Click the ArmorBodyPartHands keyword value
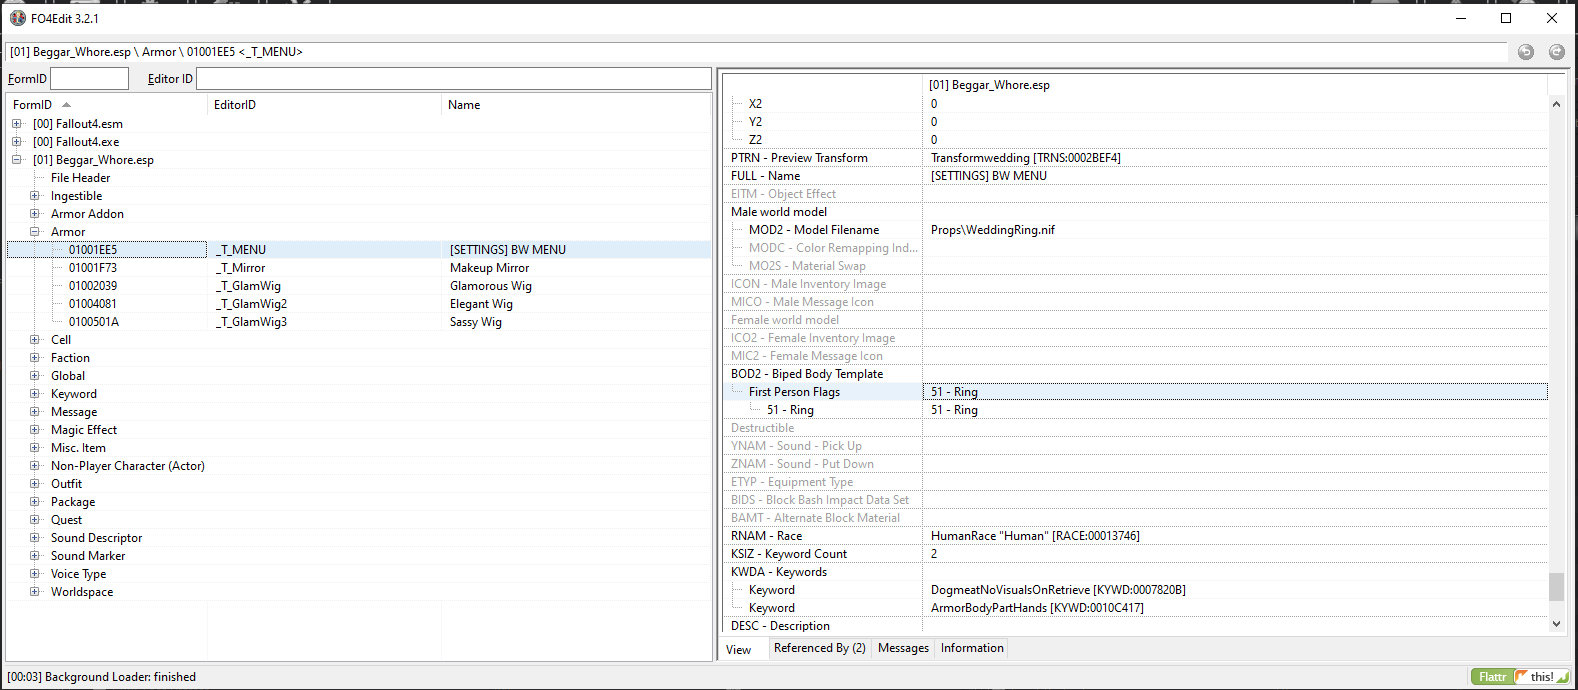This screenshot has width=1578, height=690. 1037,608
